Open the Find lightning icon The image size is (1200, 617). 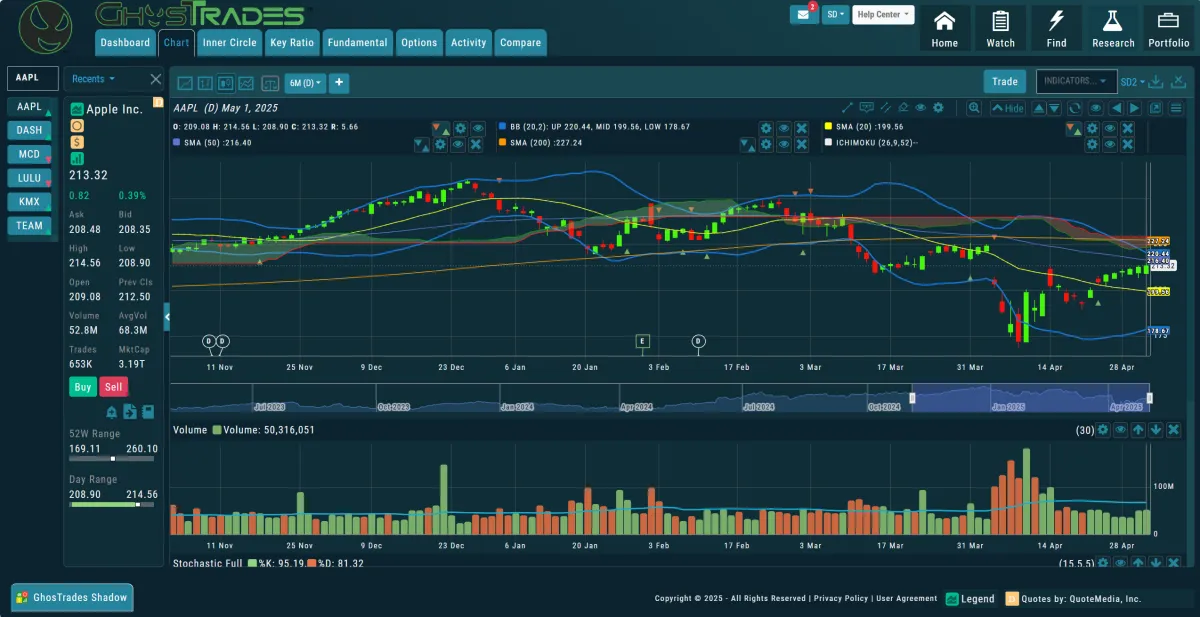coord(1057,28)
